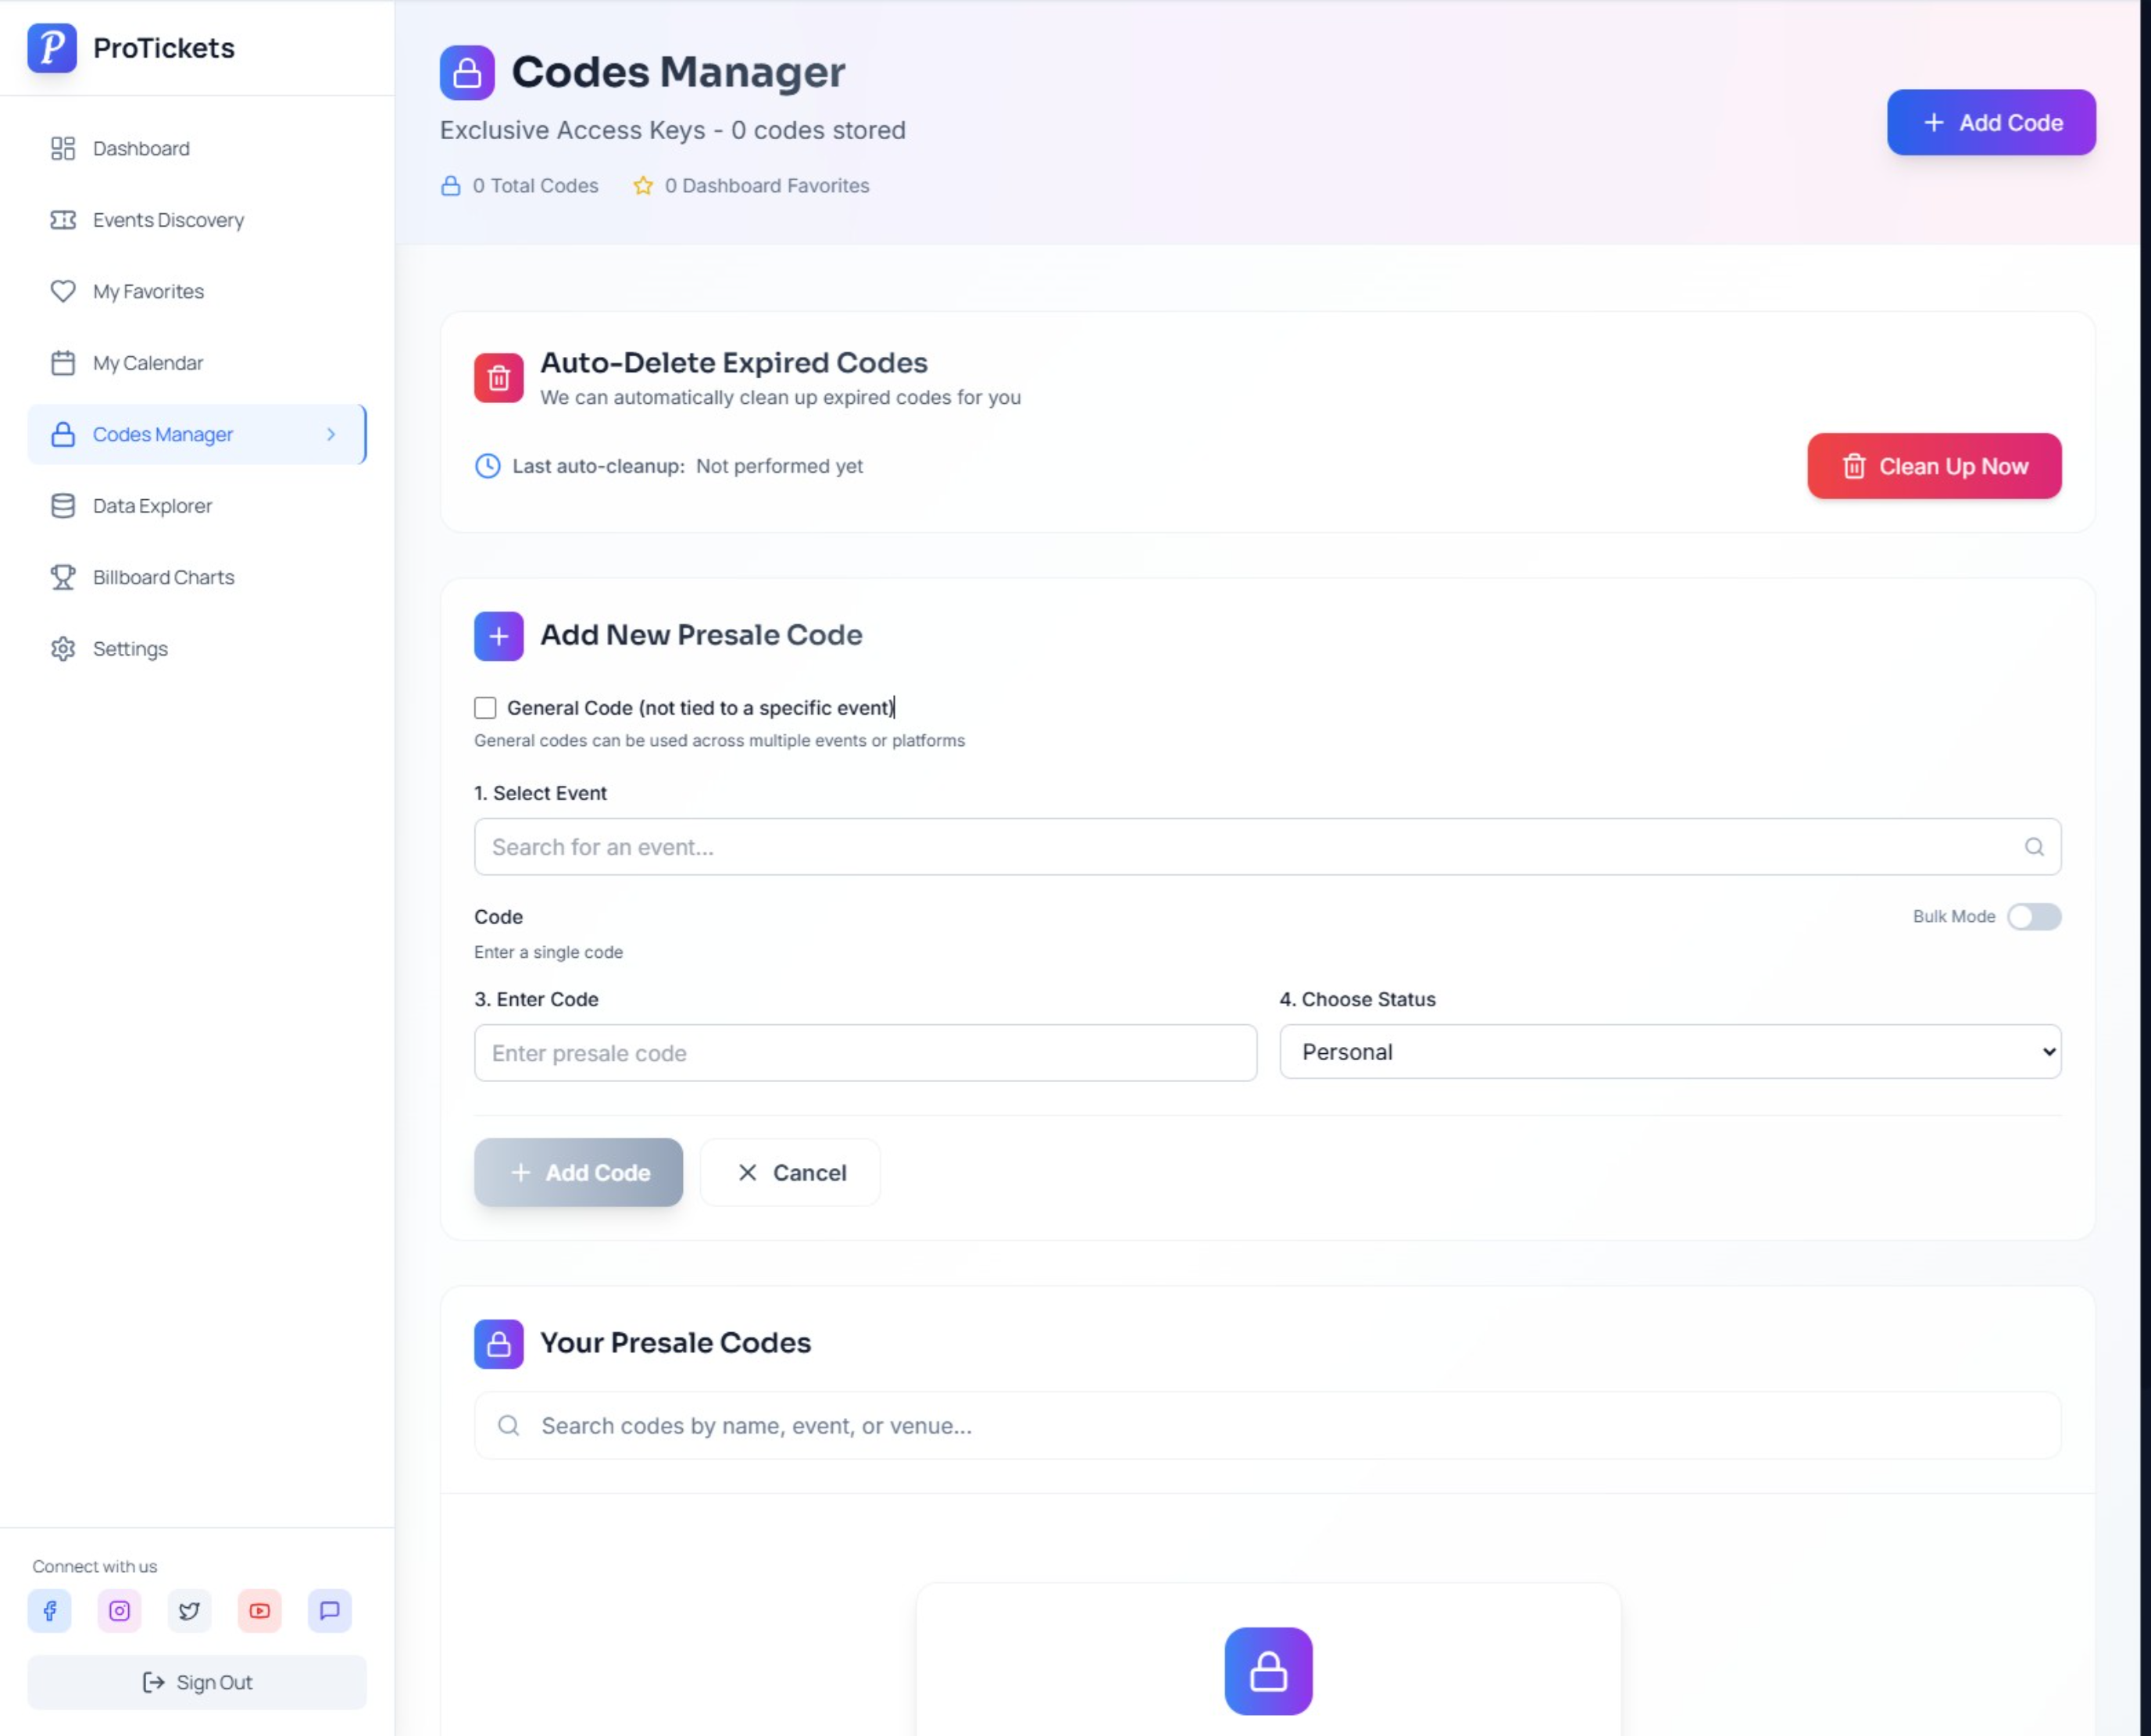
Task: Click the My Calendar icon
Action: point(63,363)
